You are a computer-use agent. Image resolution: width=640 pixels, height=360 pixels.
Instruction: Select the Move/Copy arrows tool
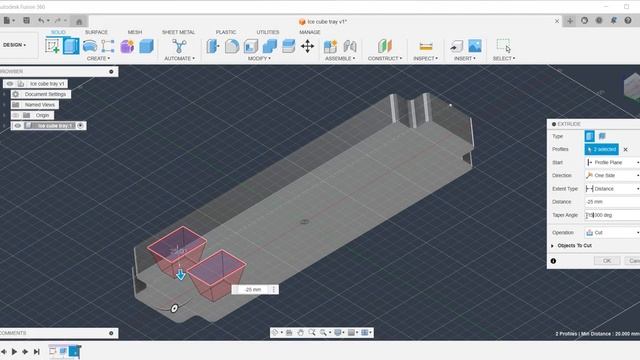(307, 46)
